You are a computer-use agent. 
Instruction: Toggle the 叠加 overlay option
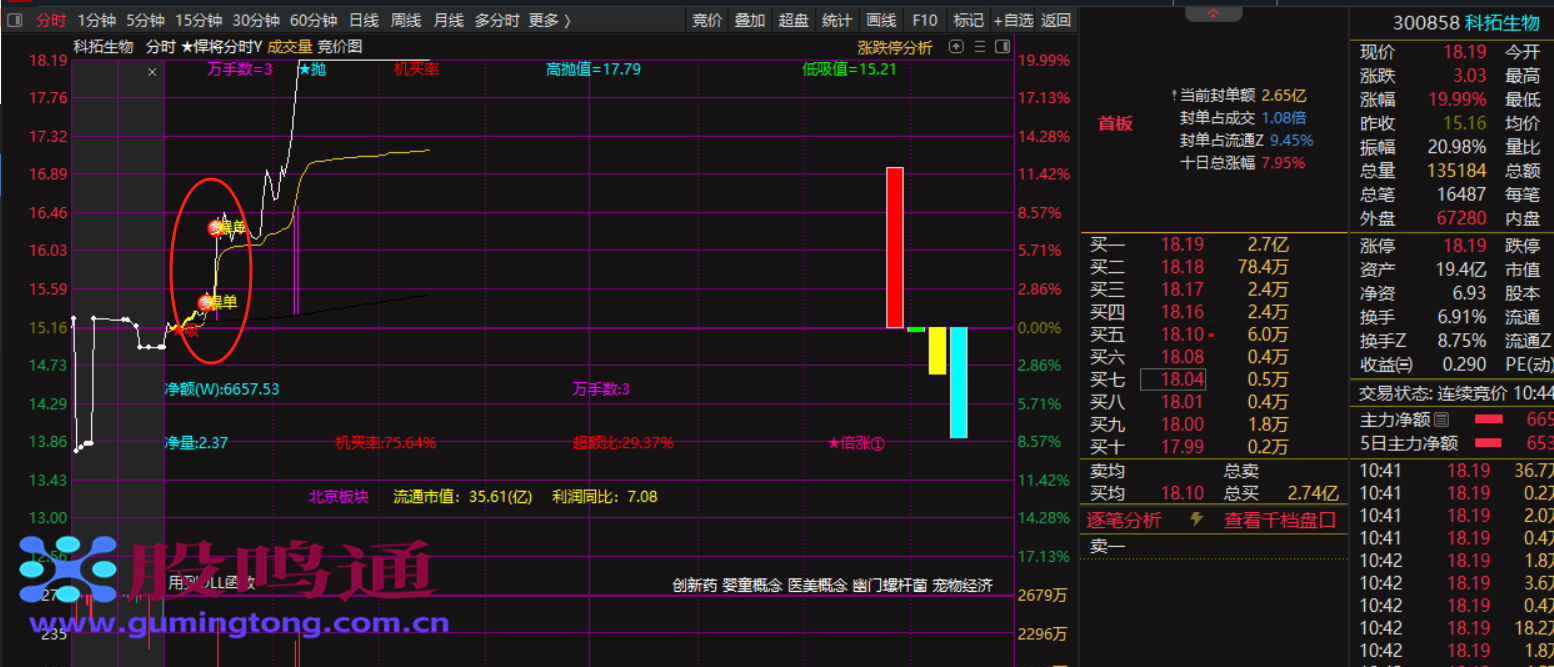pos(749,20)
